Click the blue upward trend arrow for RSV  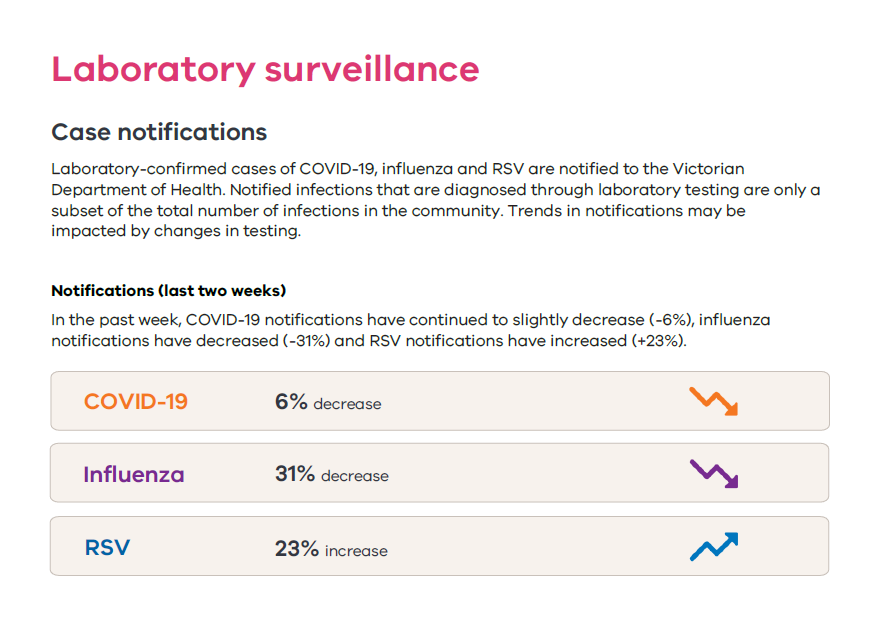(714, 547)
